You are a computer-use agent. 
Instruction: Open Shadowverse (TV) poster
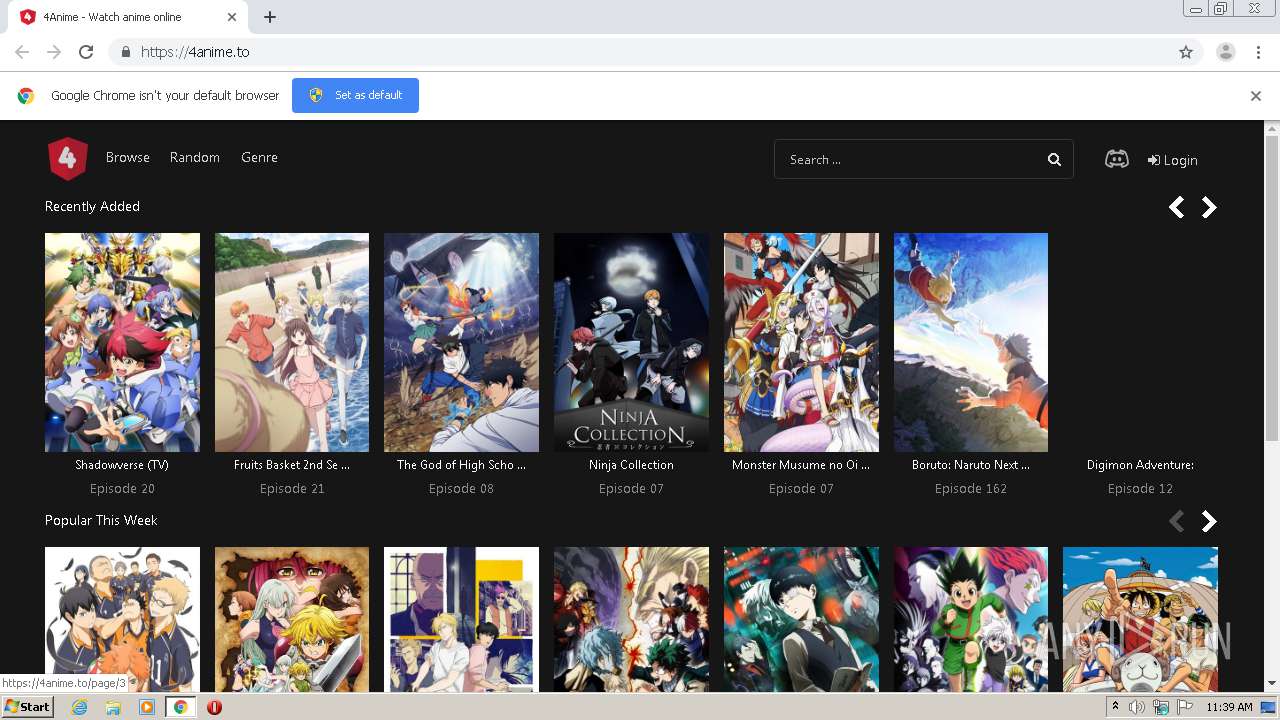(122, 342)
